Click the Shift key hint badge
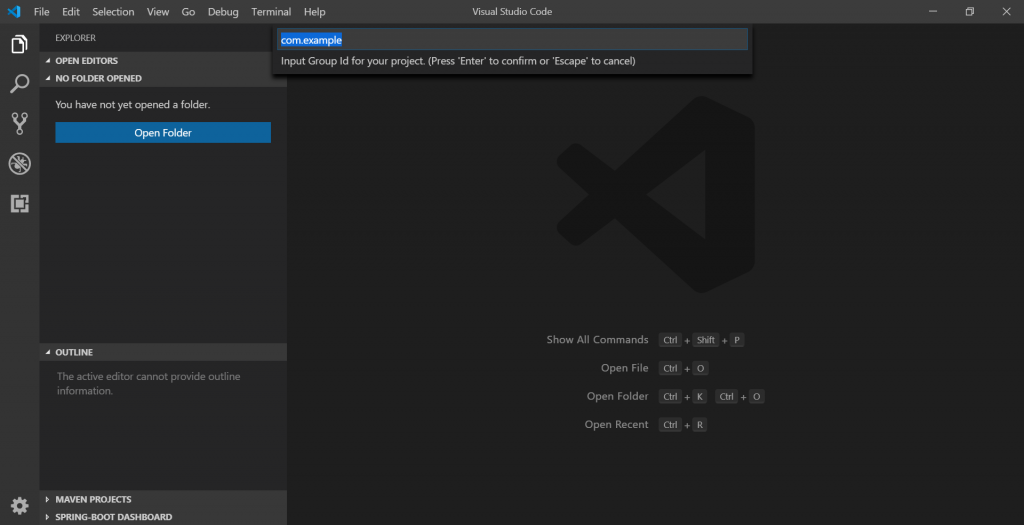 click(x=705, y=340)
